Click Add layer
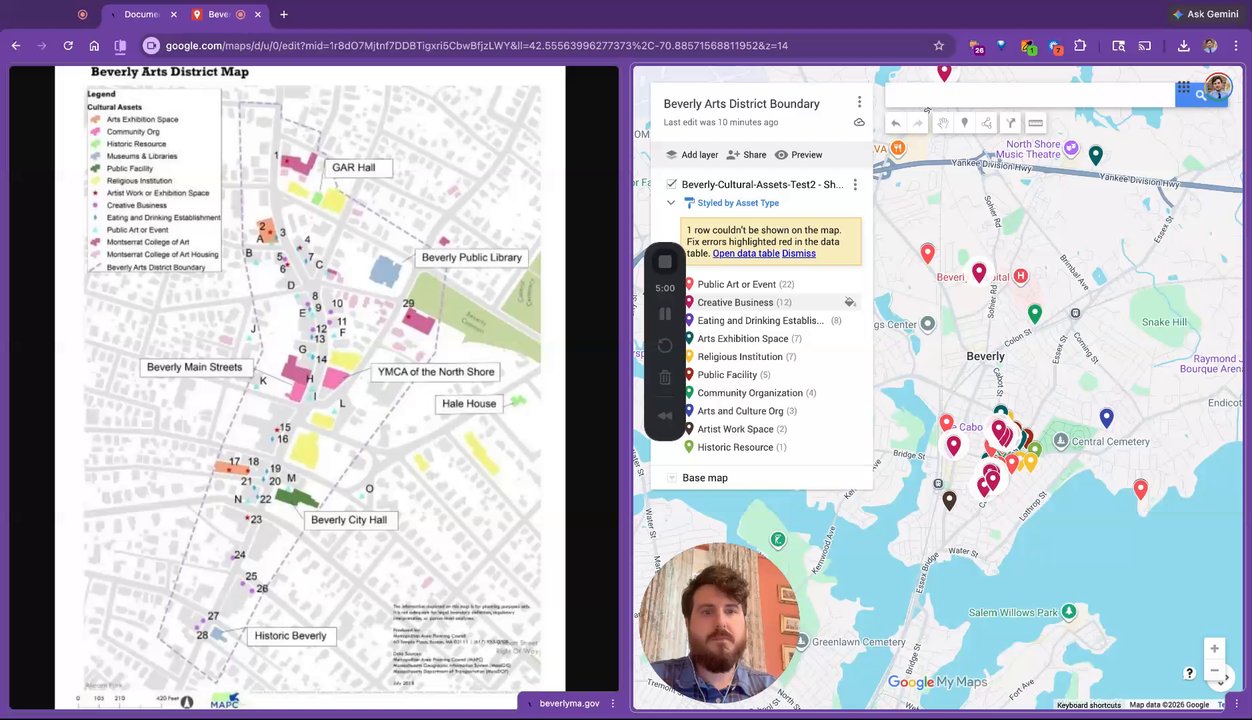The image size is (1252, 720). pyautogui.click(x=691, y=155)
